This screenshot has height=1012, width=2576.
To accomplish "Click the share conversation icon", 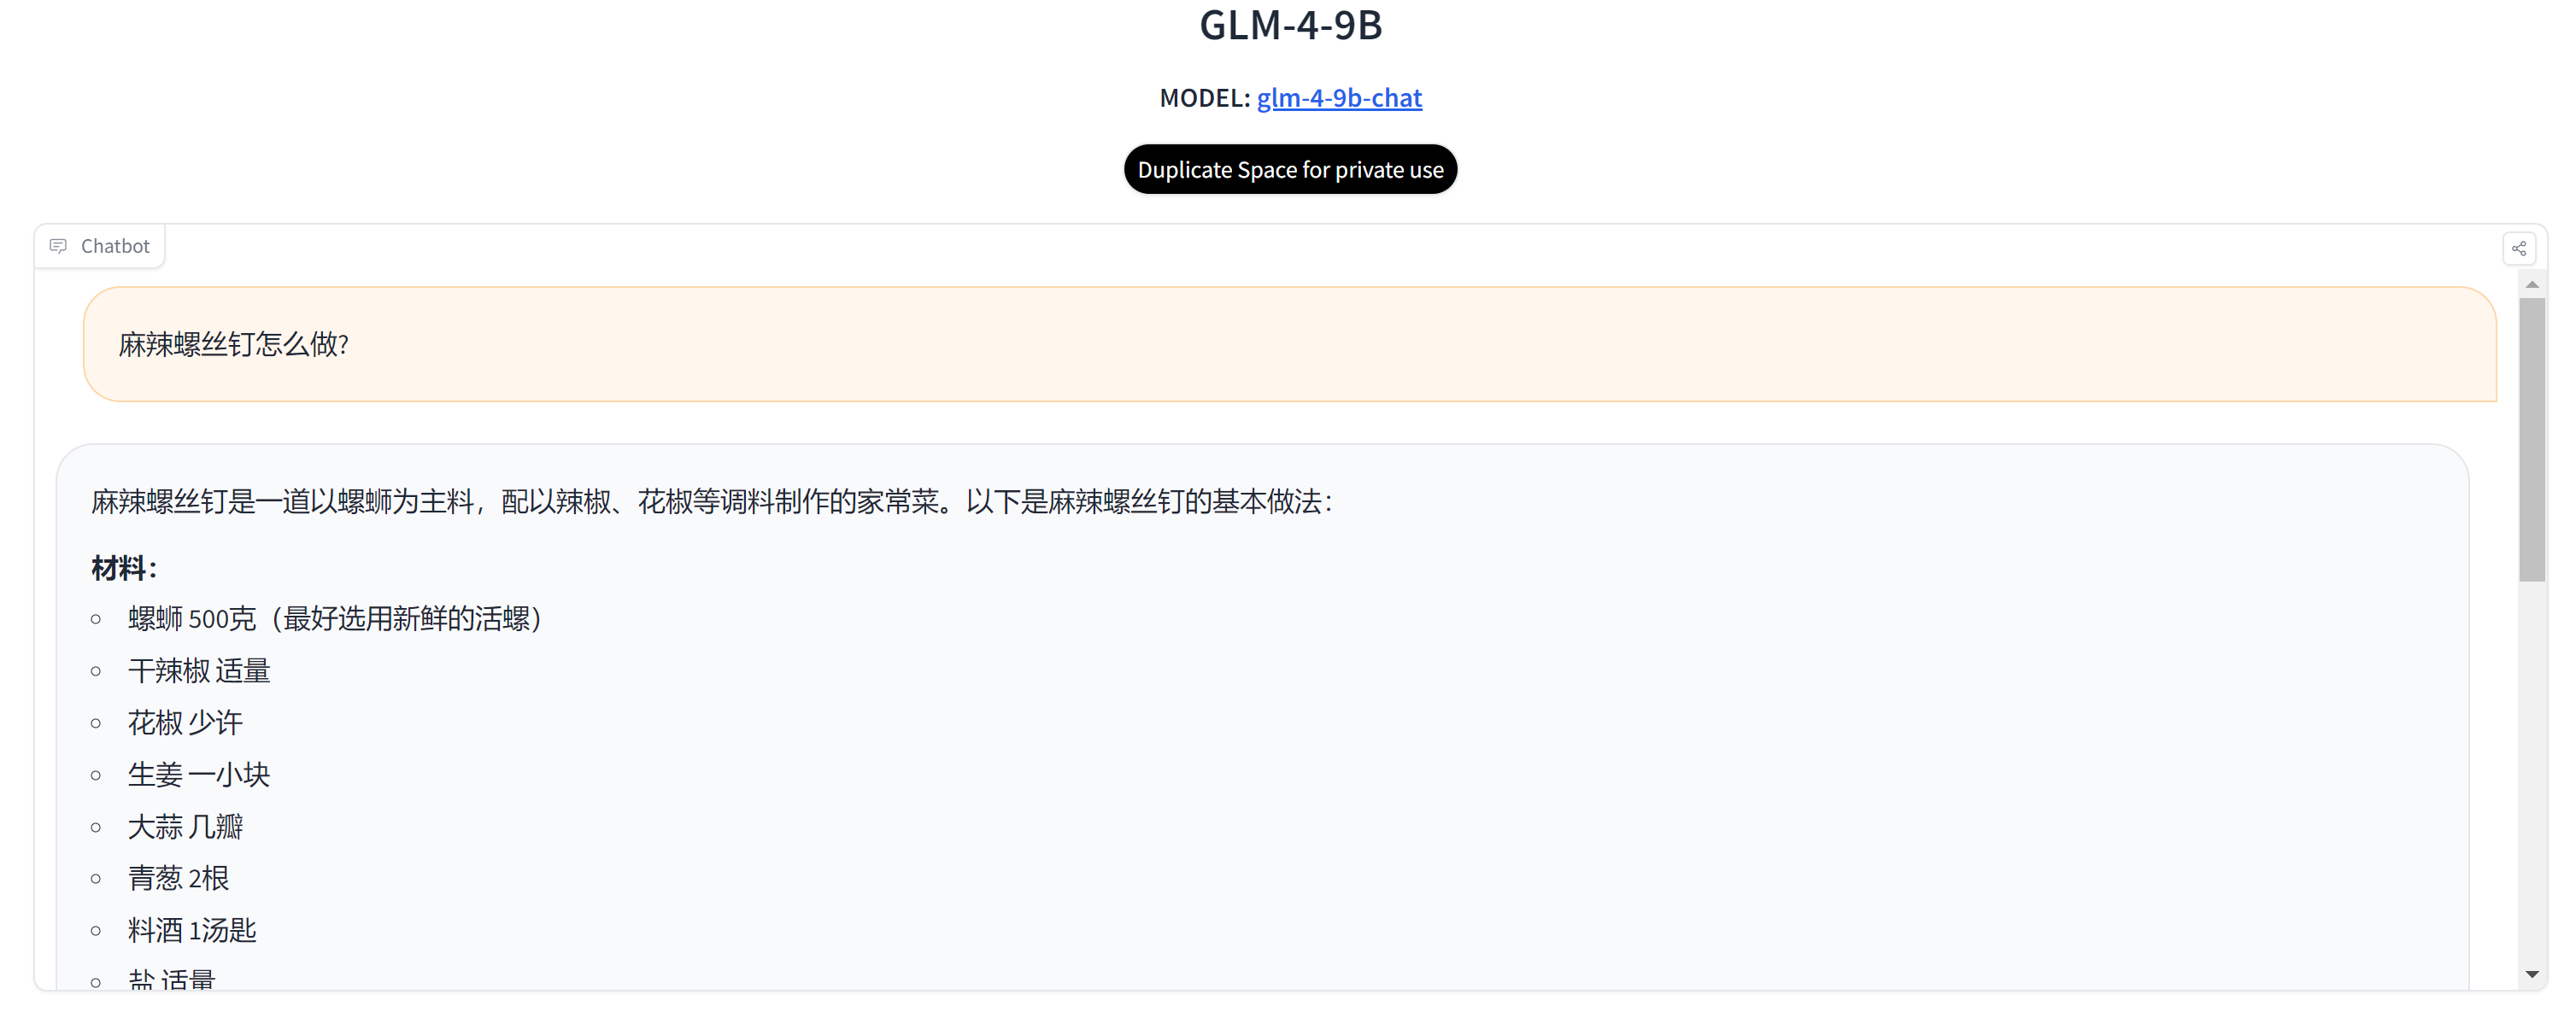I will coord(2518,248).
